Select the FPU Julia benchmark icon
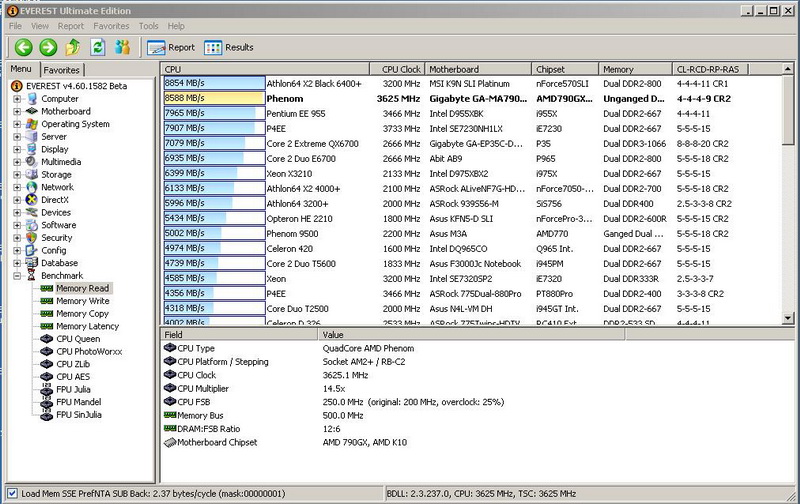Screen dimensions: 800x504 (x=46, y=389)
